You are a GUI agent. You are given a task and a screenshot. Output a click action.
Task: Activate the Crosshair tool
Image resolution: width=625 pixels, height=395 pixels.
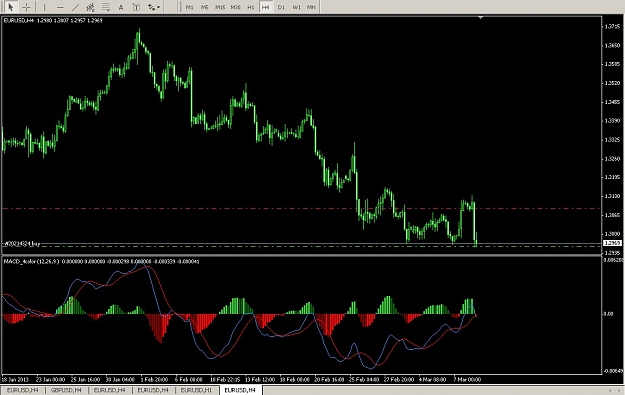(26, 7)
